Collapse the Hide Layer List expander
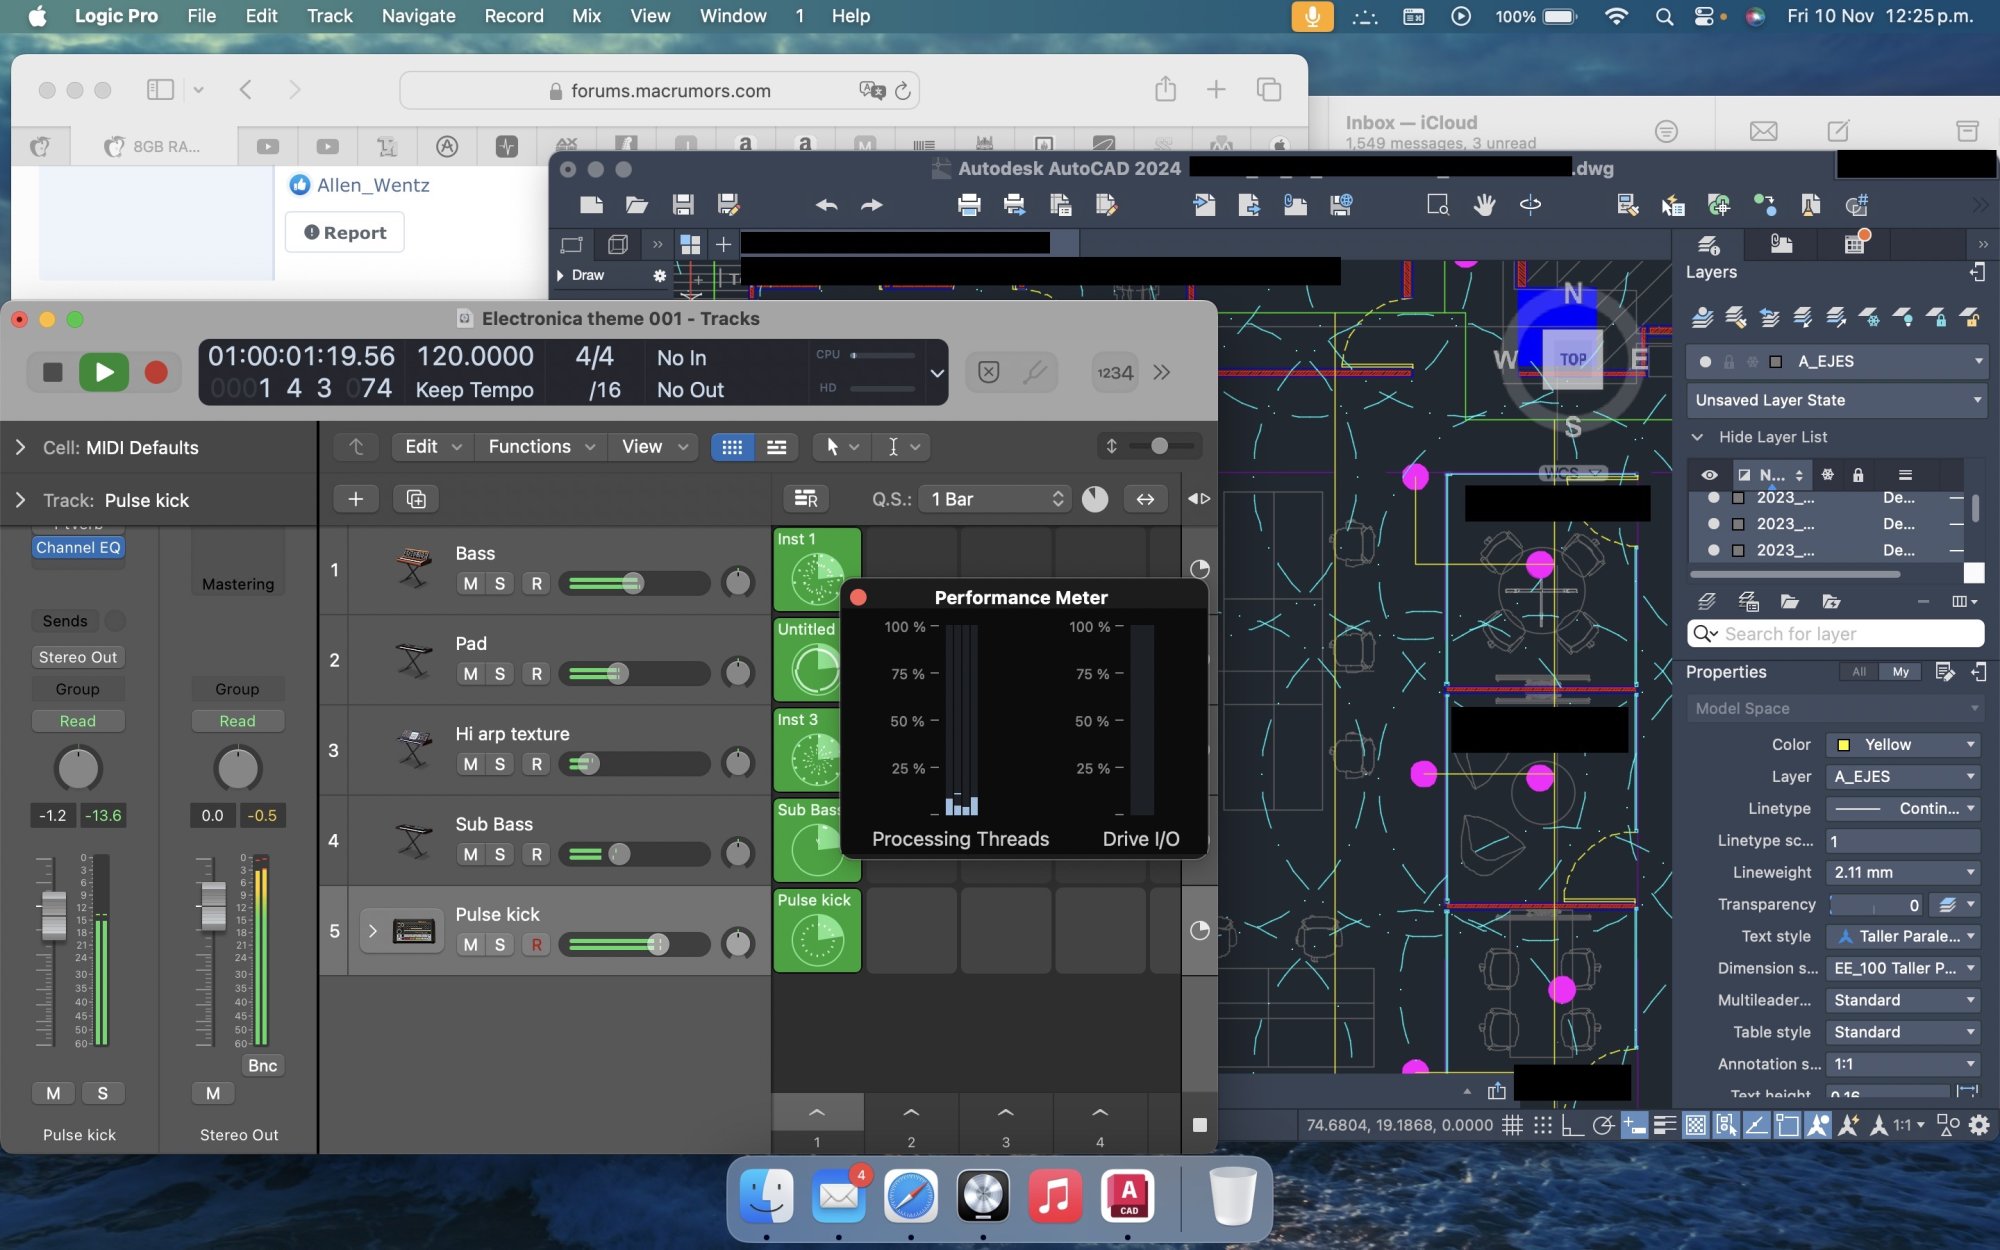Screen dimensions: 2000x1250 coord(1697,437)
